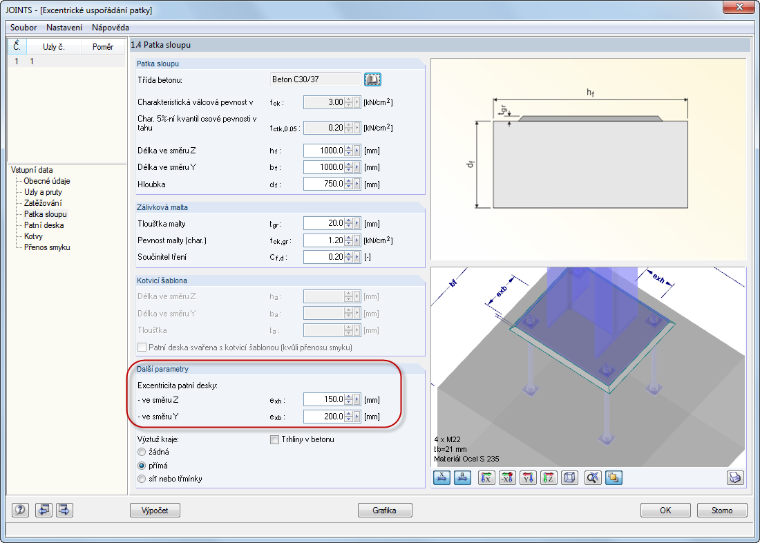Open flyout arrow beside df field

[357, 184]
